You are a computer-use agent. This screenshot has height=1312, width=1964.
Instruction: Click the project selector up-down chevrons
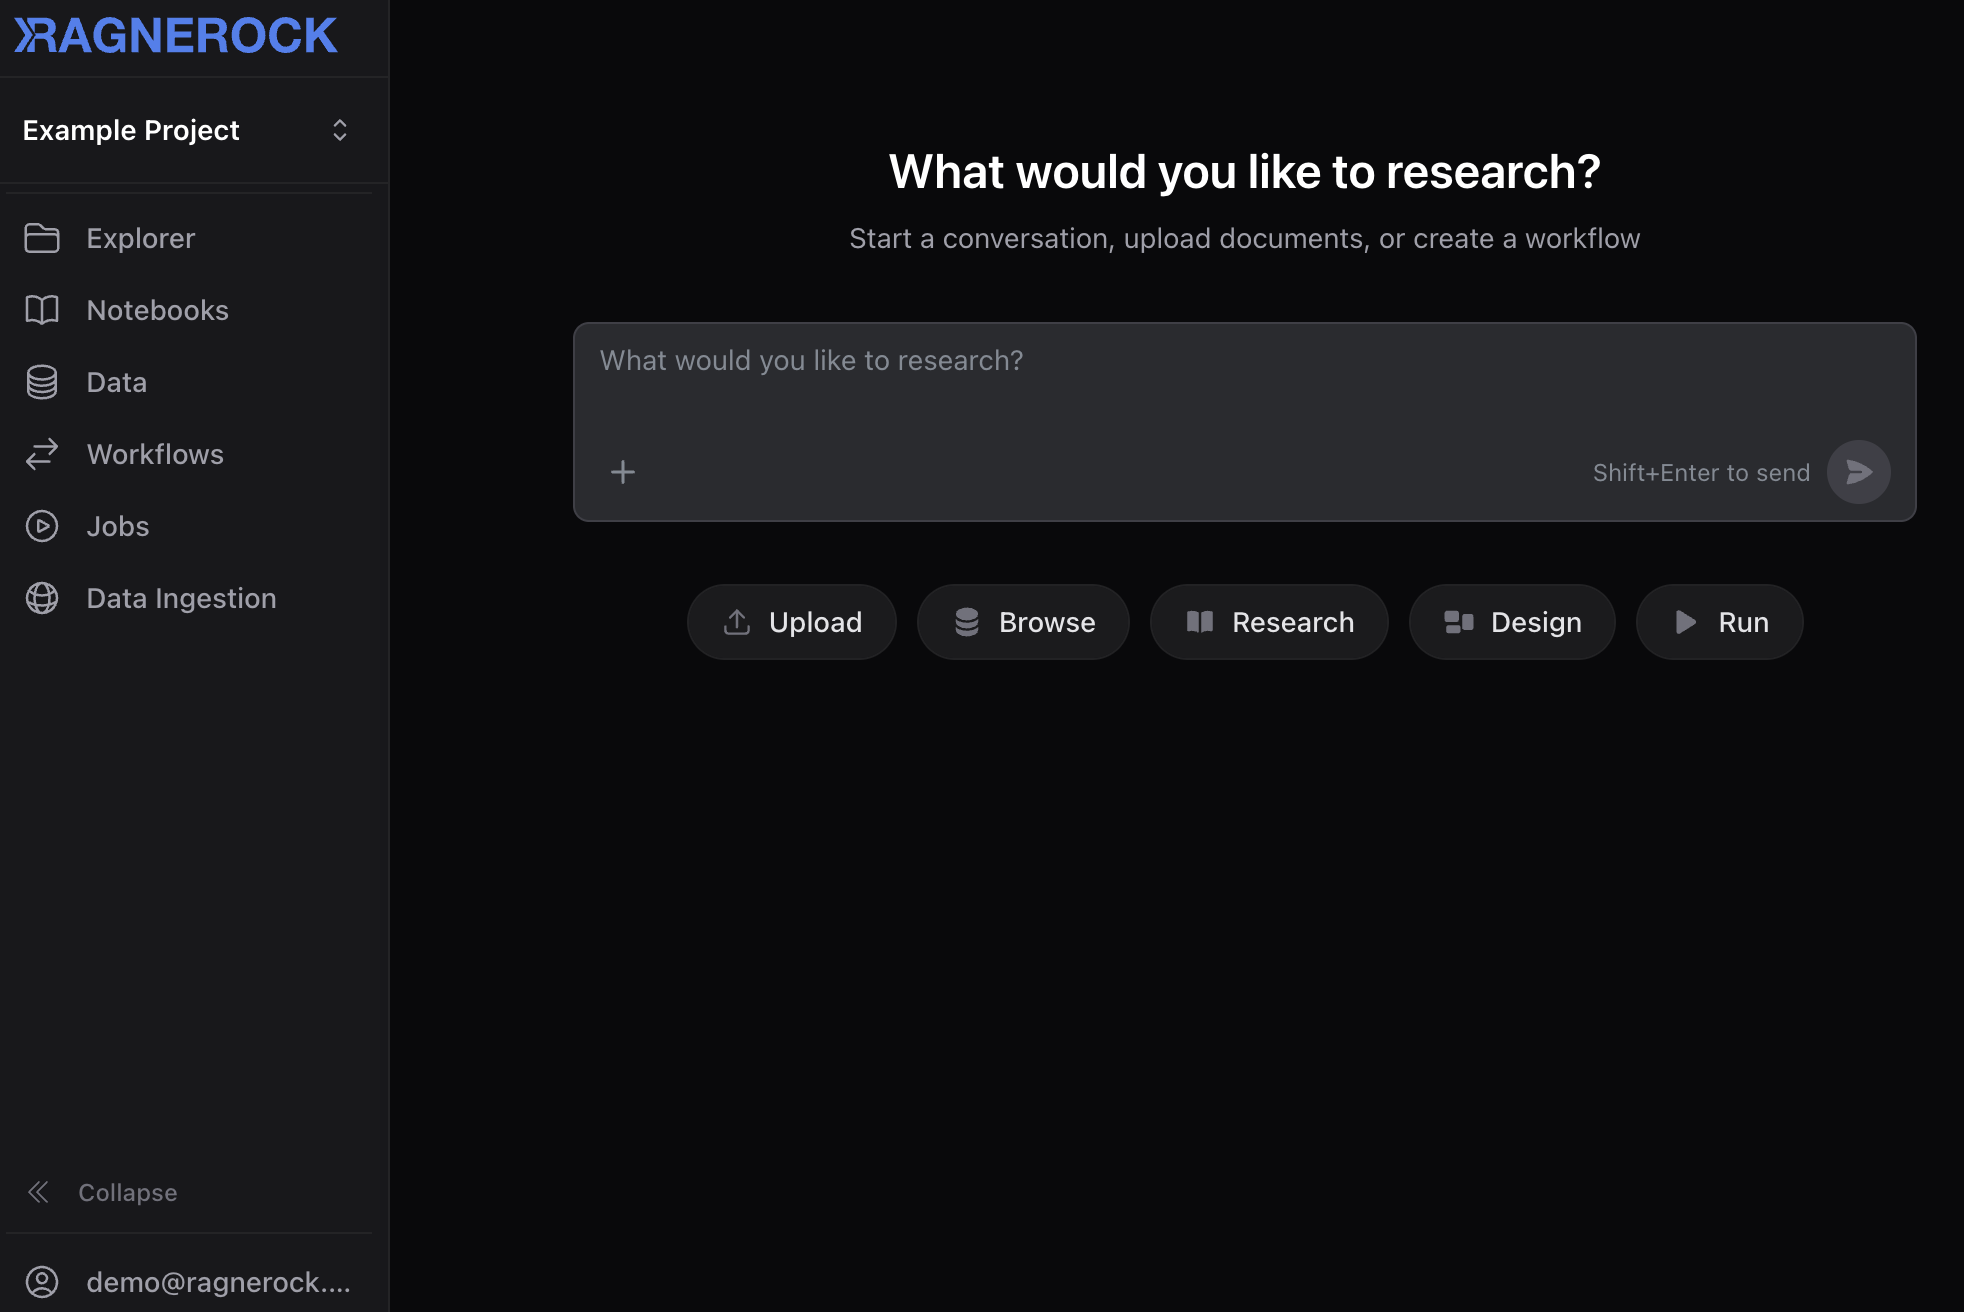click(340, 130)
